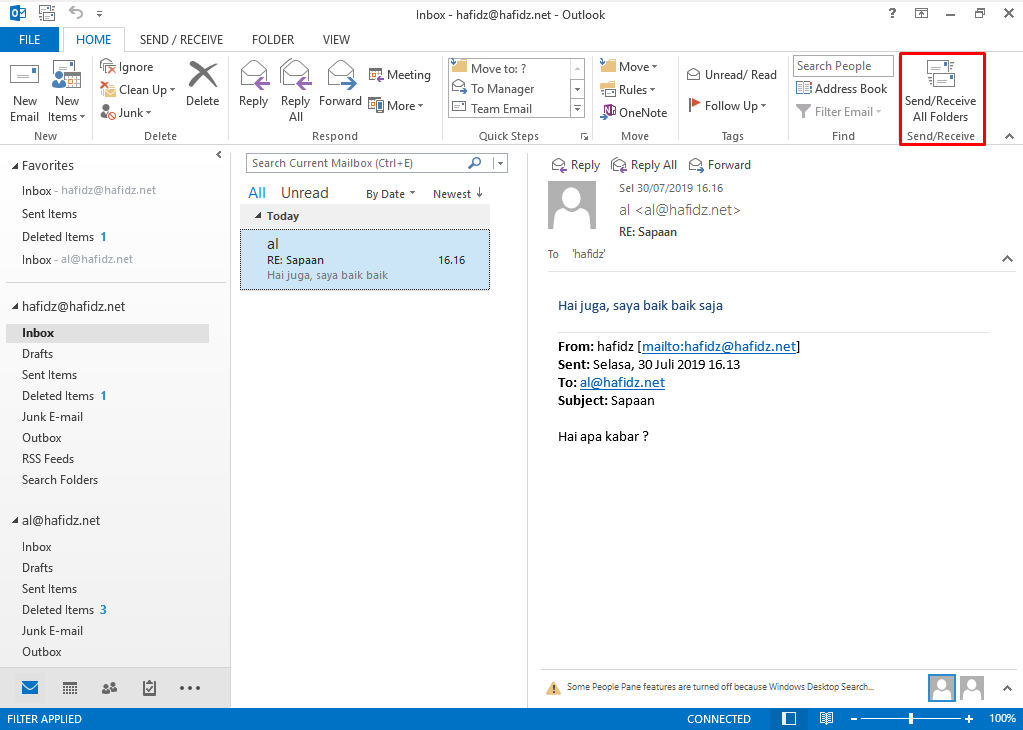The width and height of the screenshot is (1023, 730).
Task: Switch to the FOLDER tab
Action: 273,40
